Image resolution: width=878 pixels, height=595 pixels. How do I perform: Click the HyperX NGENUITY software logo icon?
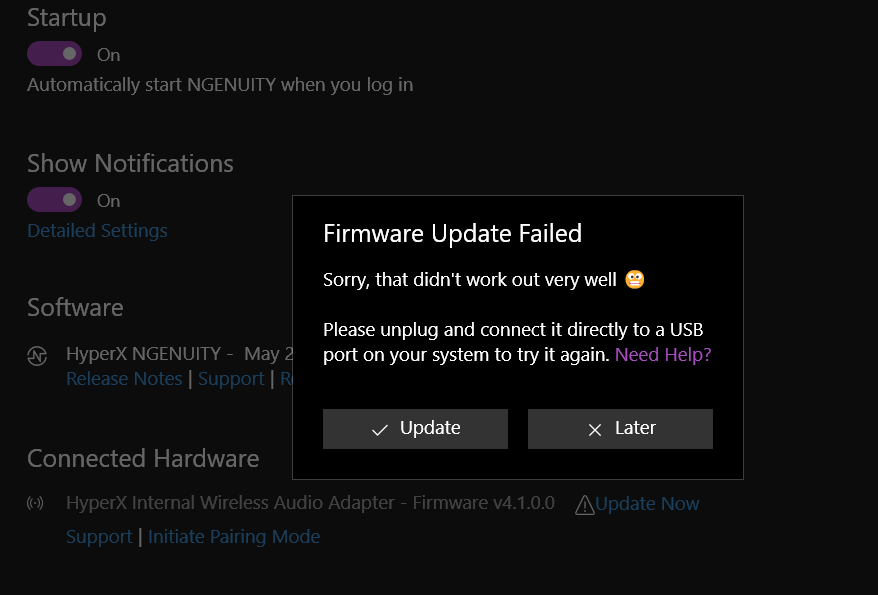coord(37,355)
